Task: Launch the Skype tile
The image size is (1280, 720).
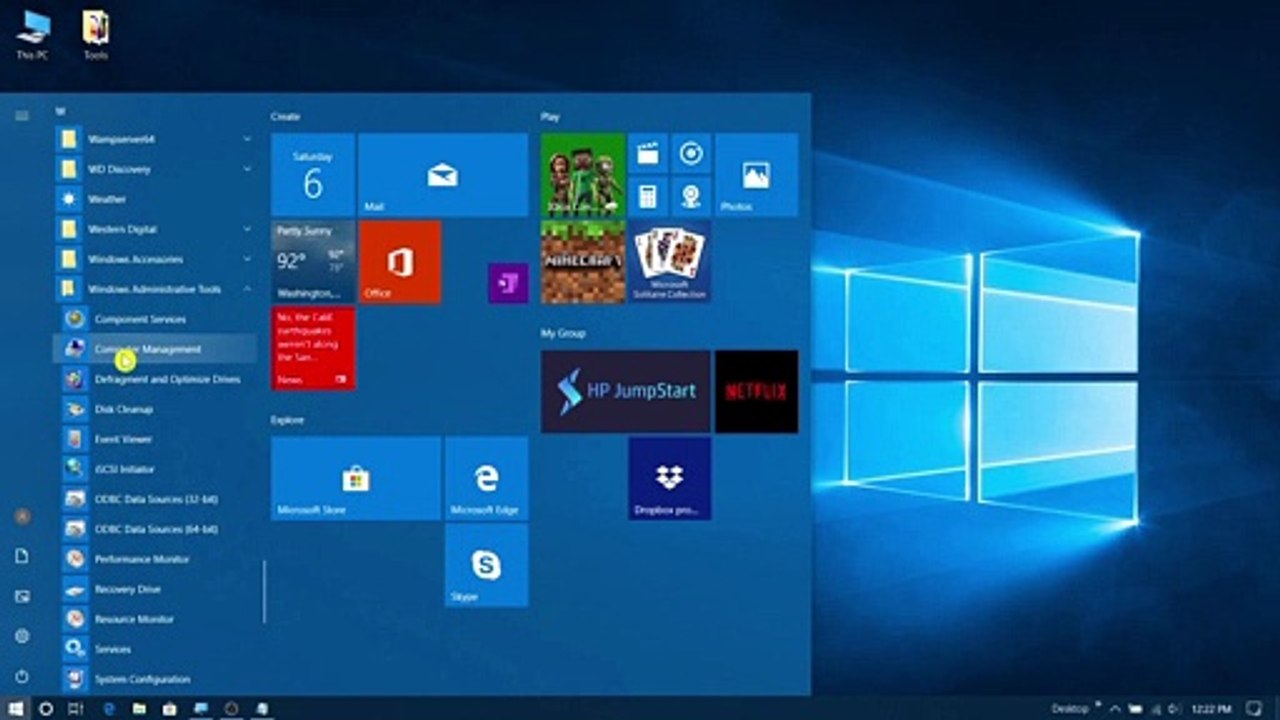Action: pos(487,565)
